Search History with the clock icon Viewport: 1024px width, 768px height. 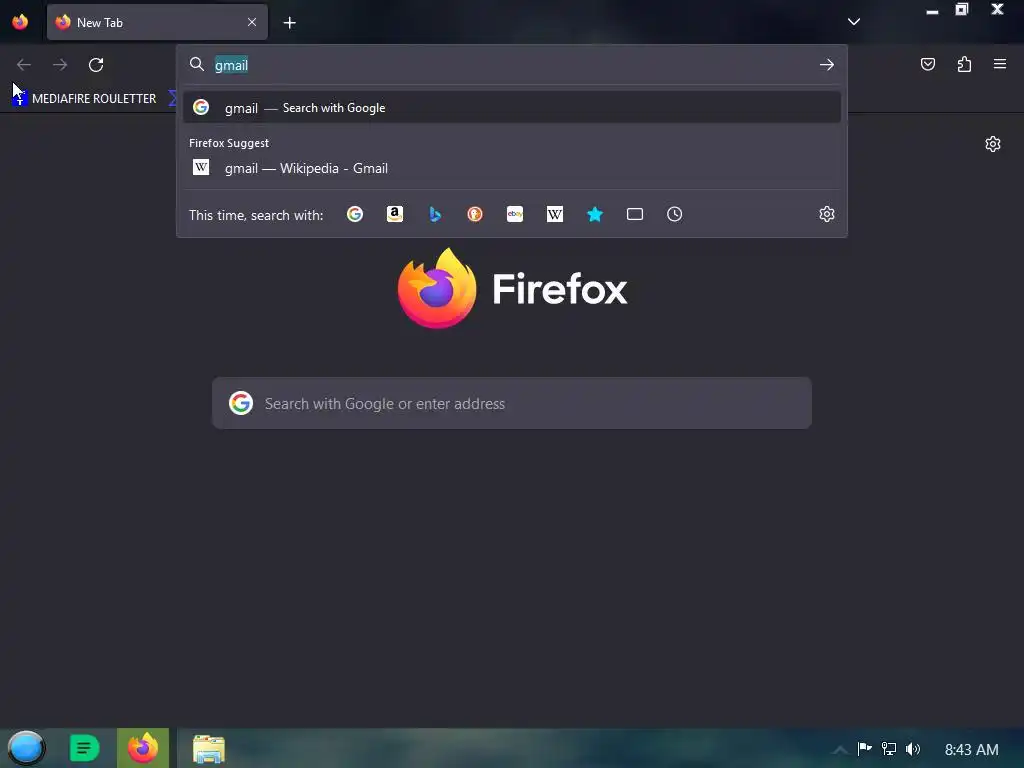pyautogui.click(x=675, y=214)
